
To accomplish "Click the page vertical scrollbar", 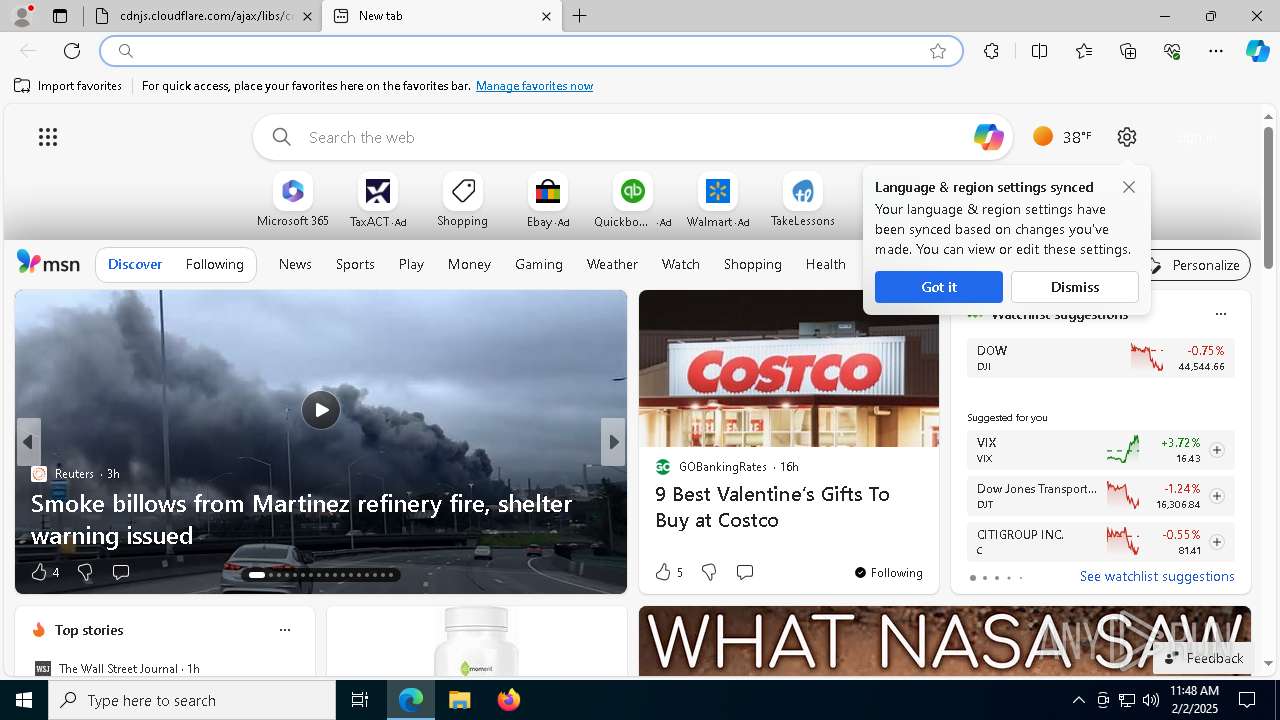I will [x=1268, y=198].
